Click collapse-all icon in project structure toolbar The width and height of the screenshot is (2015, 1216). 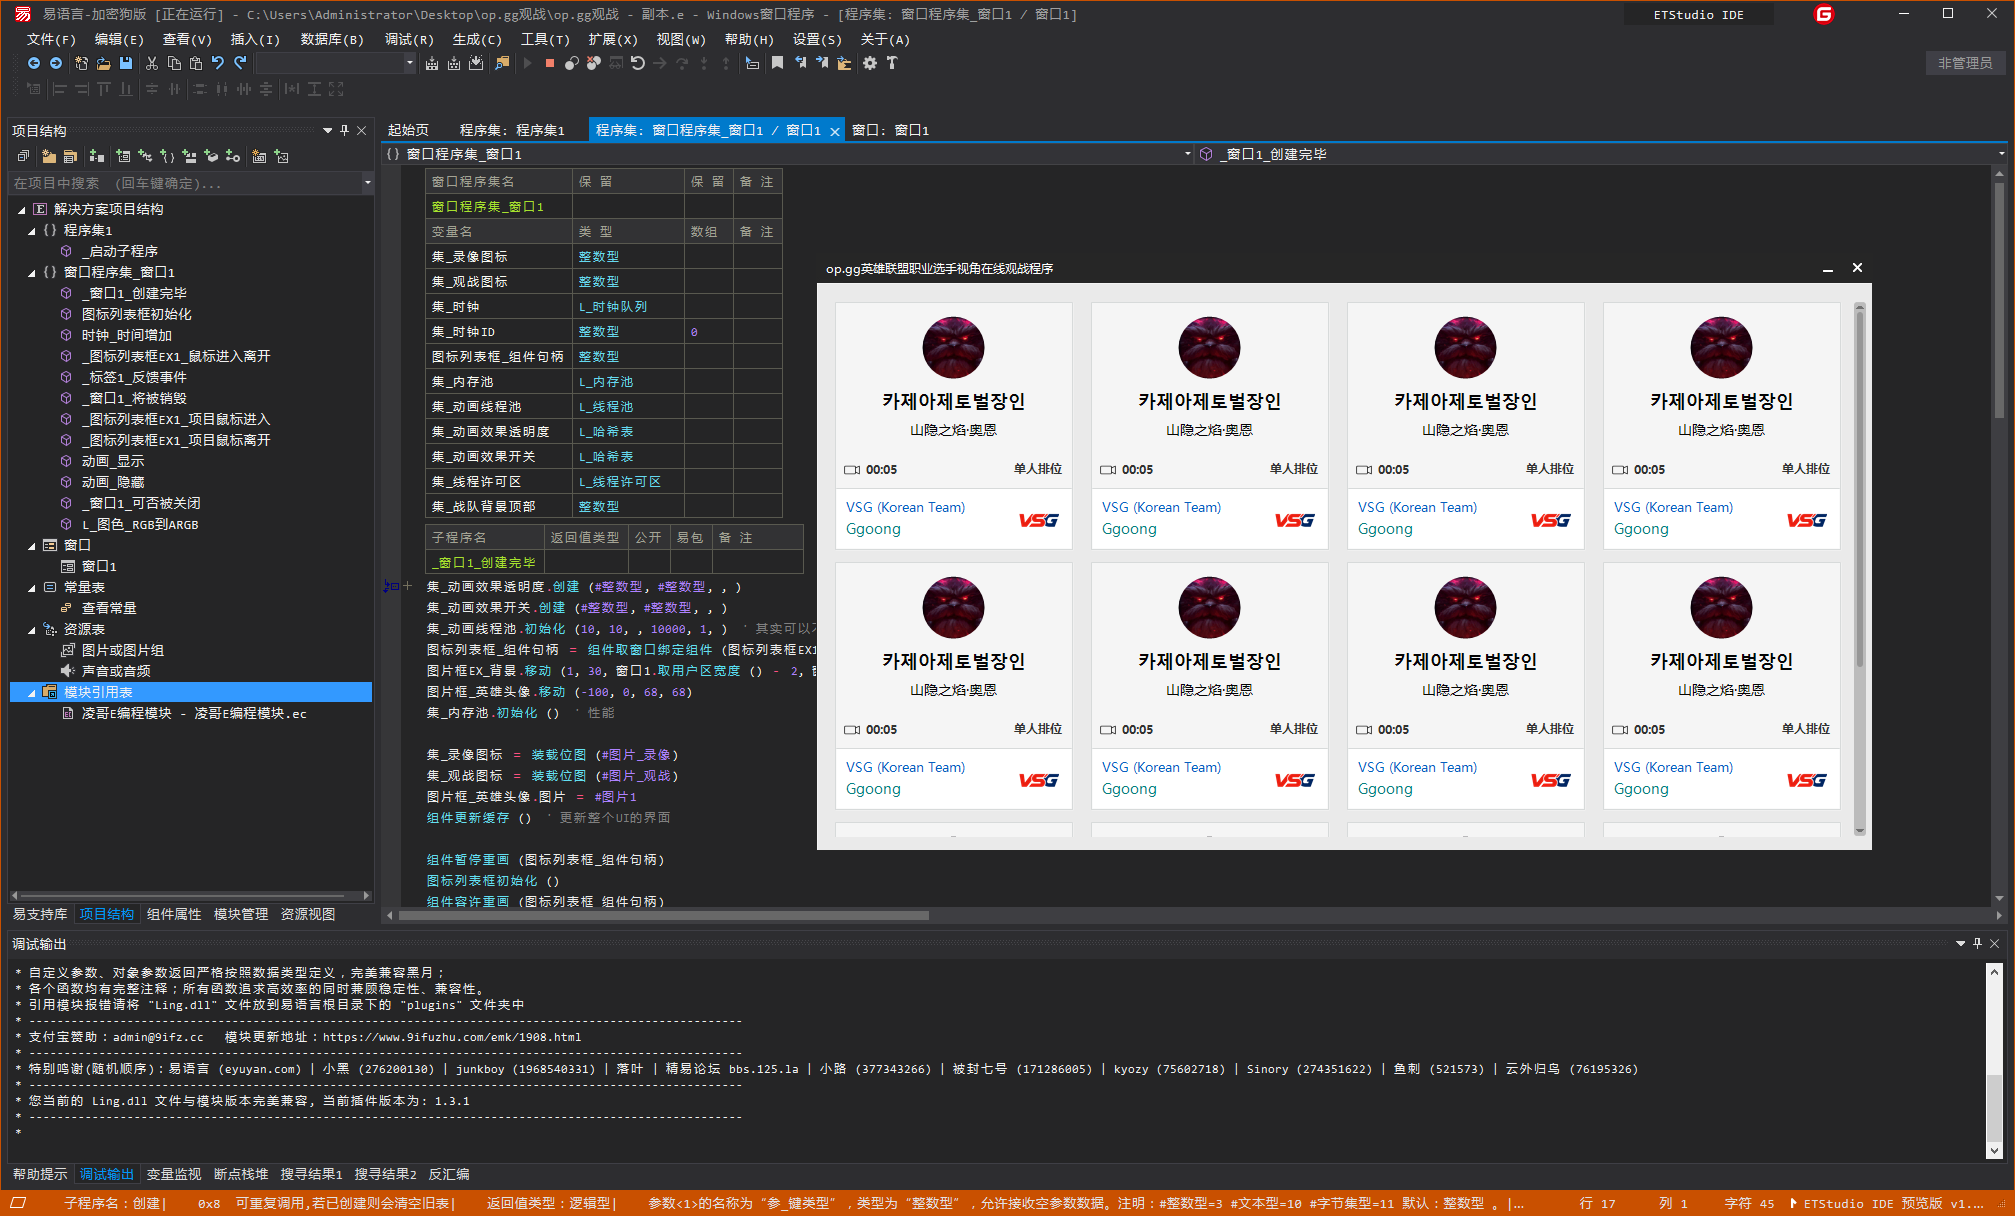(x=24, y=156)
